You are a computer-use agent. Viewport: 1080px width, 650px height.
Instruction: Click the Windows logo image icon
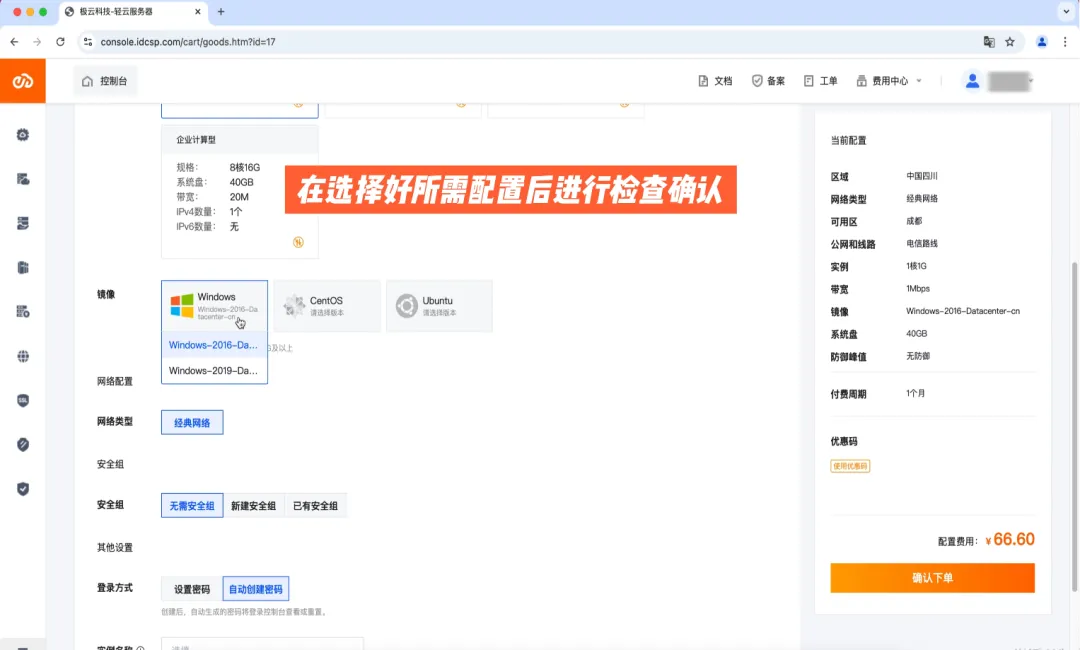pos(182,306)
